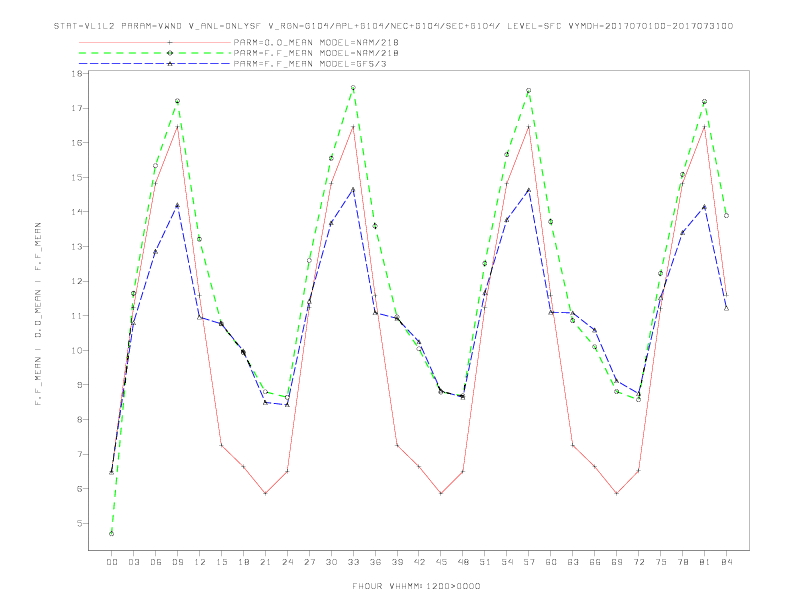Screen dimensions: 792x612
Task: Click x-axis forecast hour label 48
Action: click(463, 562)
